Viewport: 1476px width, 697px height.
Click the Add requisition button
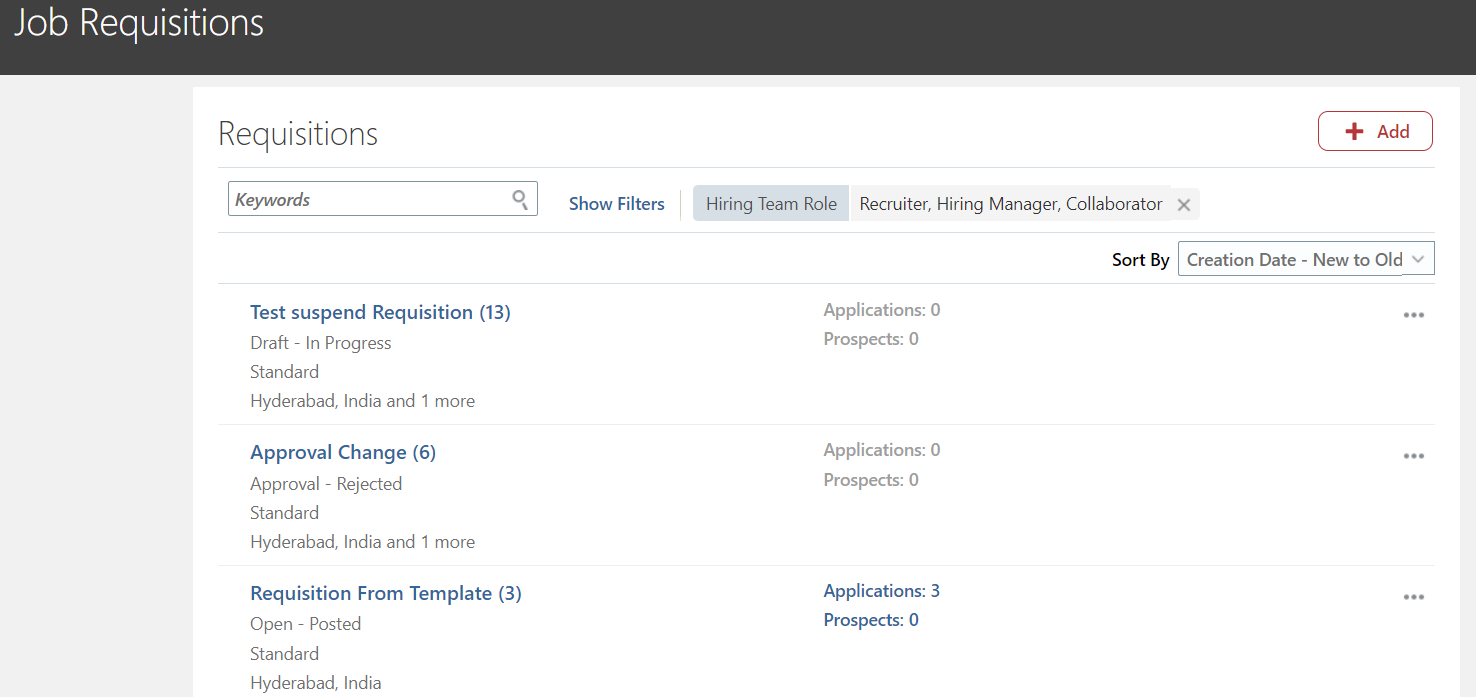point(1375,131)
